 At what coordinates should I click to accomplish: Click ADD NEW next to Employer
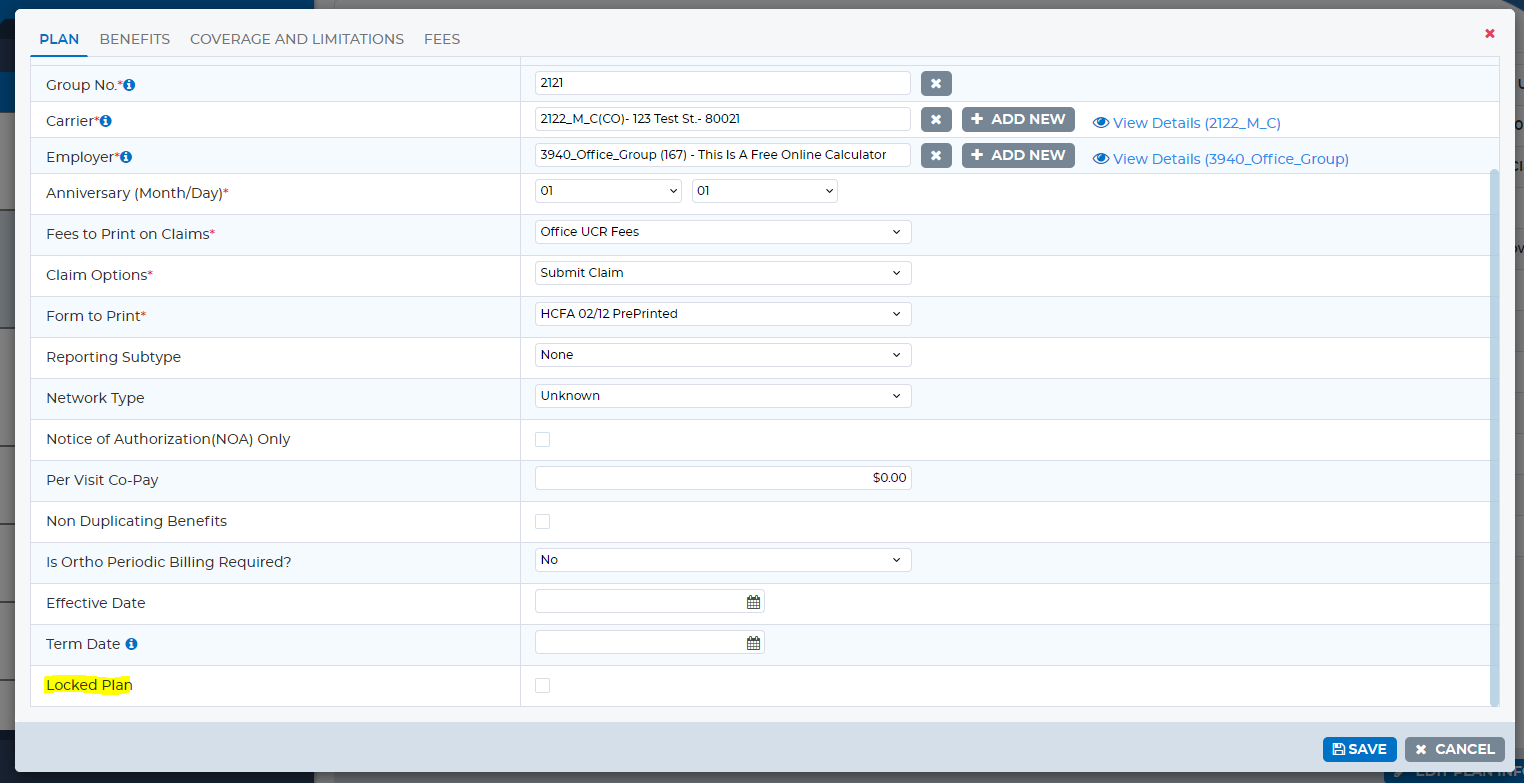point(1018,155)
